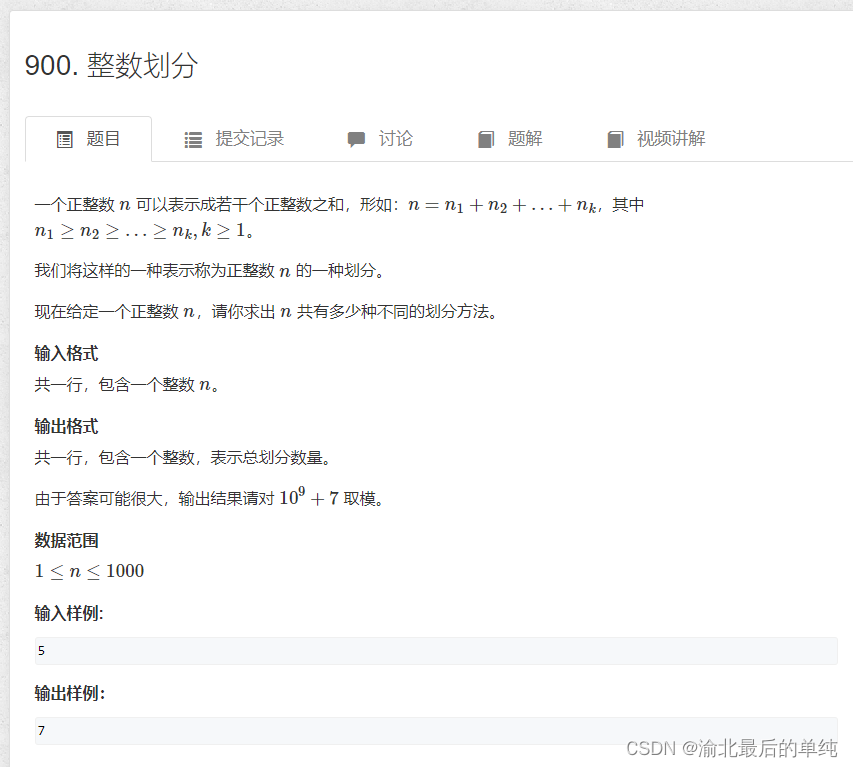
Task: Click the 输出格式 heading
Action: click(x=66, y=426)
